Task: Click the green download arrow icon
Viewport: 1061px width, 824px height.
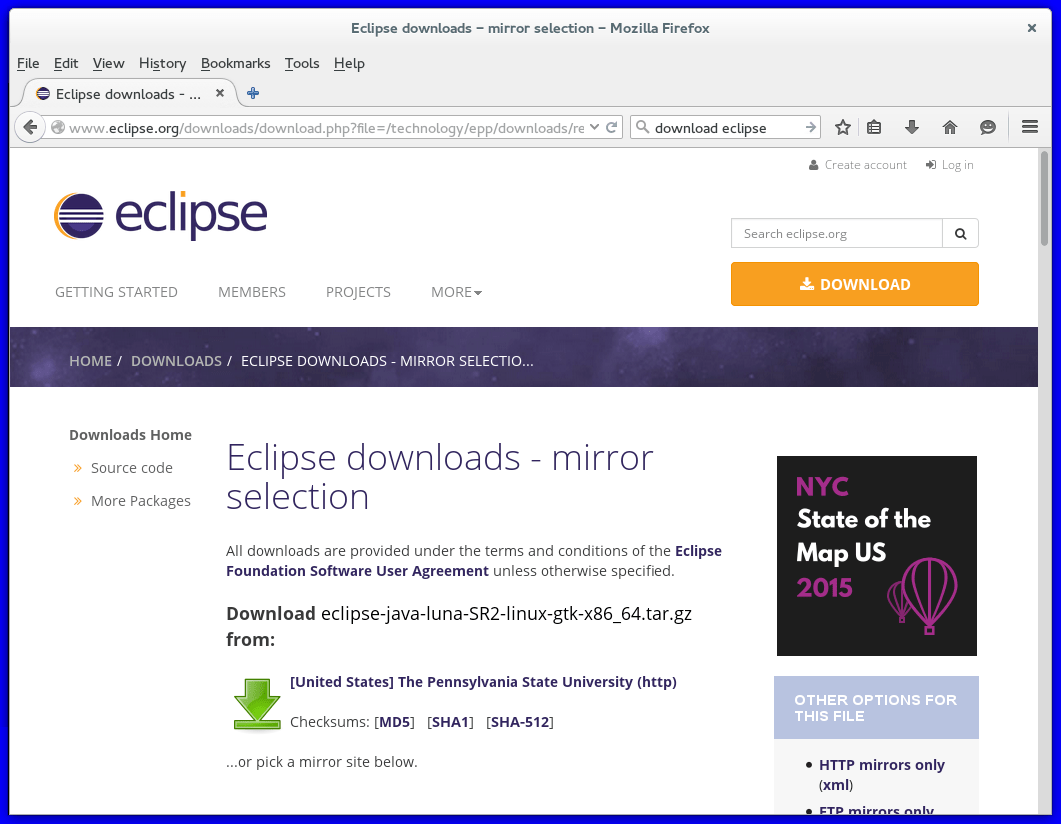Action: [x=257, y=704]
